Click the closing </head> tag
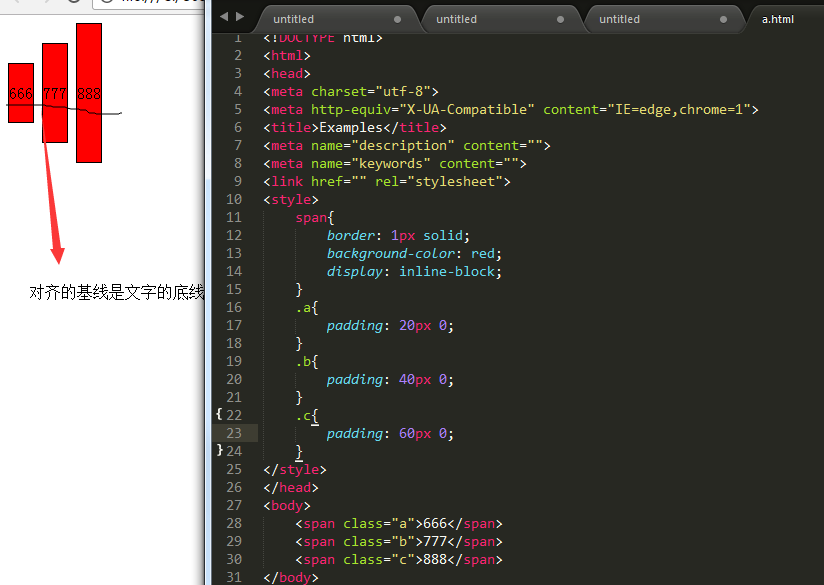The height and width of the screenshot is (585, 824). tap(291, 487)
